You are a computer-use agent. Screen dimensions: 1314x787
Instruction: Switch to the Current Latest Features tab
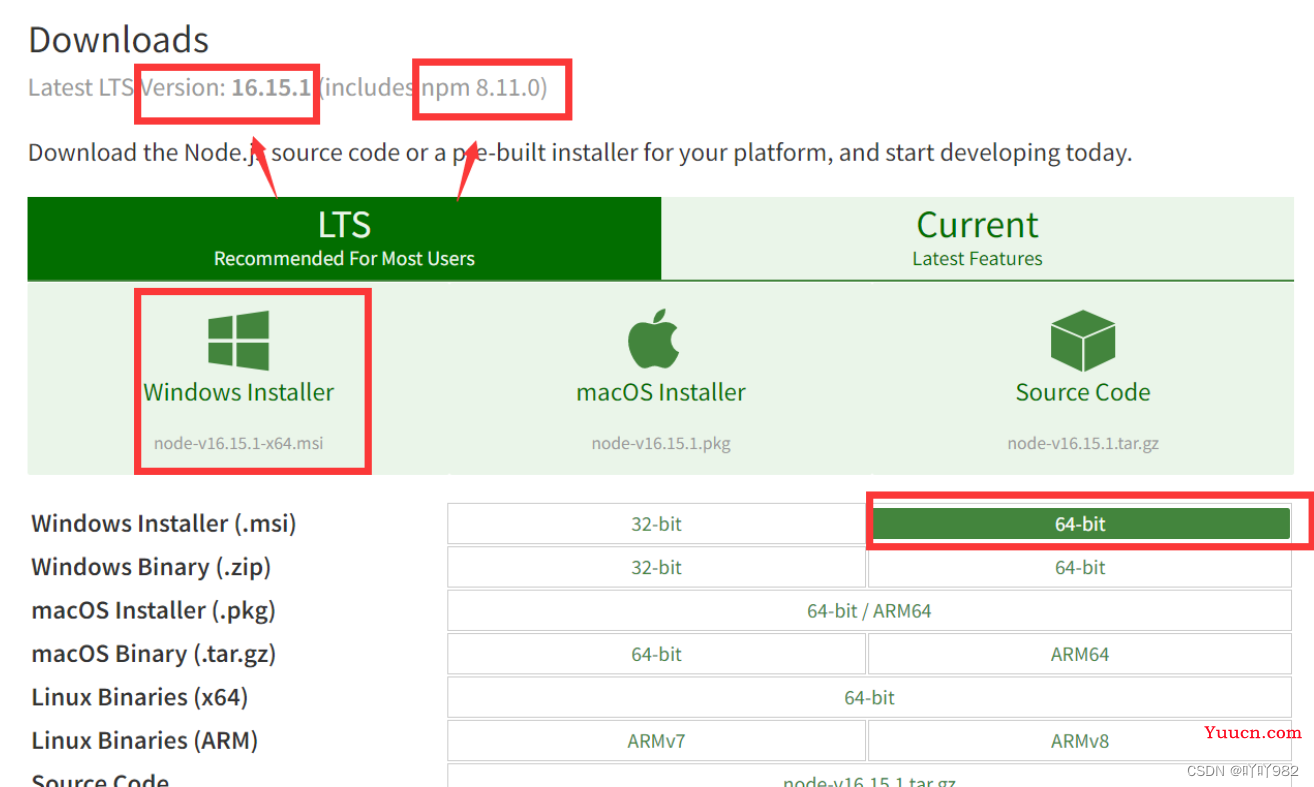point(977,238)
